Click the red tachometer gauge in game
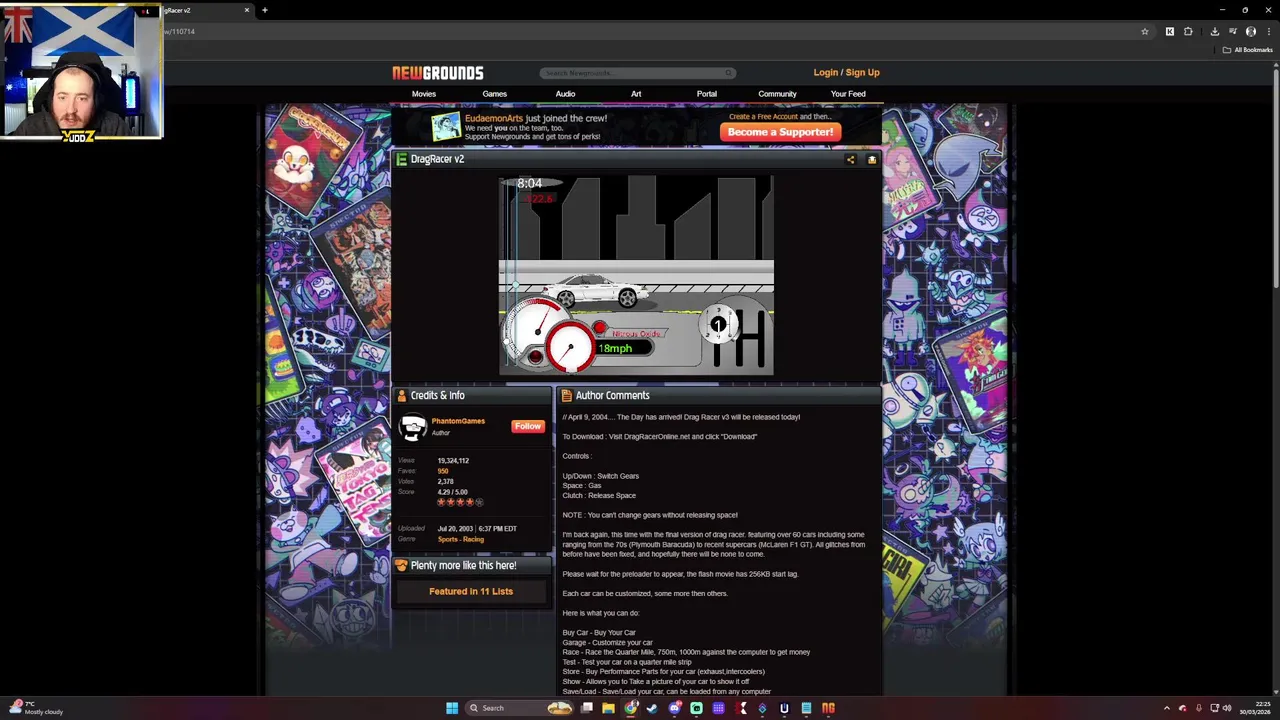This screenshot has width=1280, height=720. tap(570, 346)
